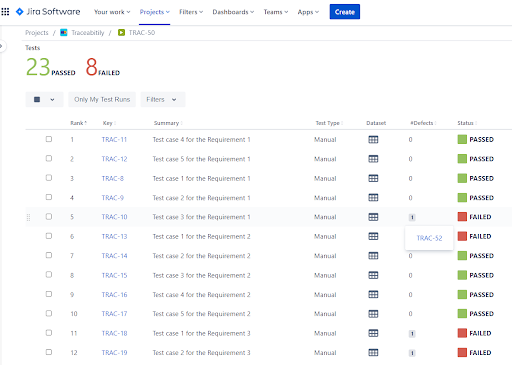
Task: Click the TRAC-50 issue type icon
Action: pyautogui.click(x=121, y=33)
